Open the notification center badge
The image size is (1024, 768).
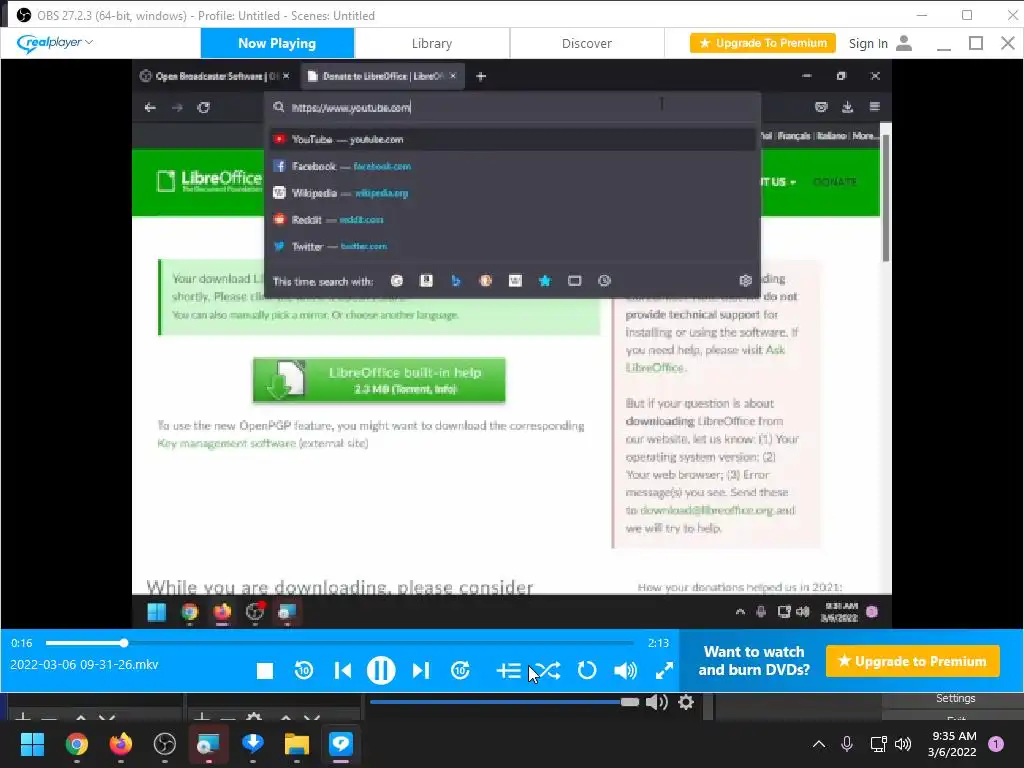point(996,744)
